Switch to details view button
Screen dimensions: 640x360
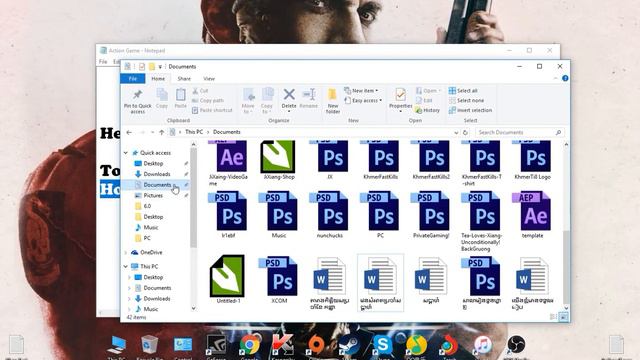point(553,317)
